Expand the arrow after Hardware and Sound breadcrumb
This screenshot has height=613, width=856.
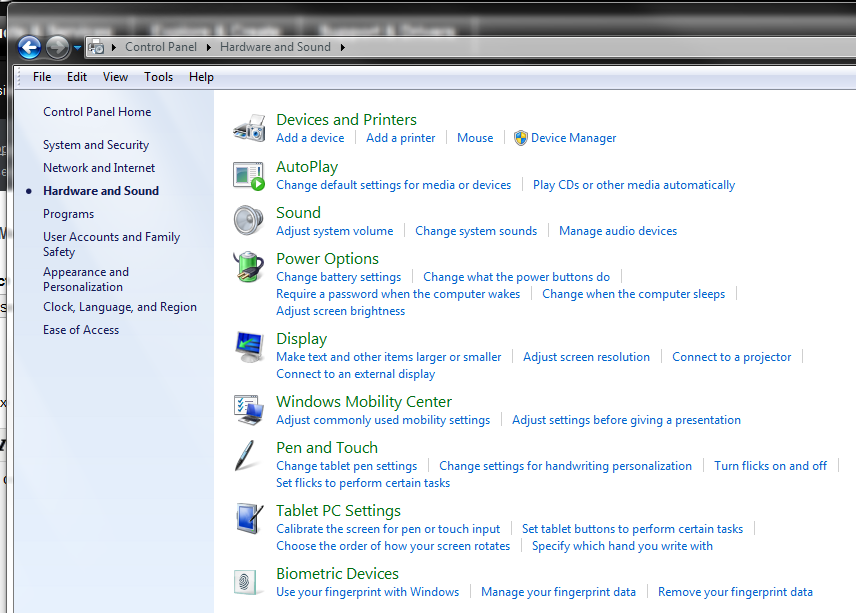pos(343,47)
